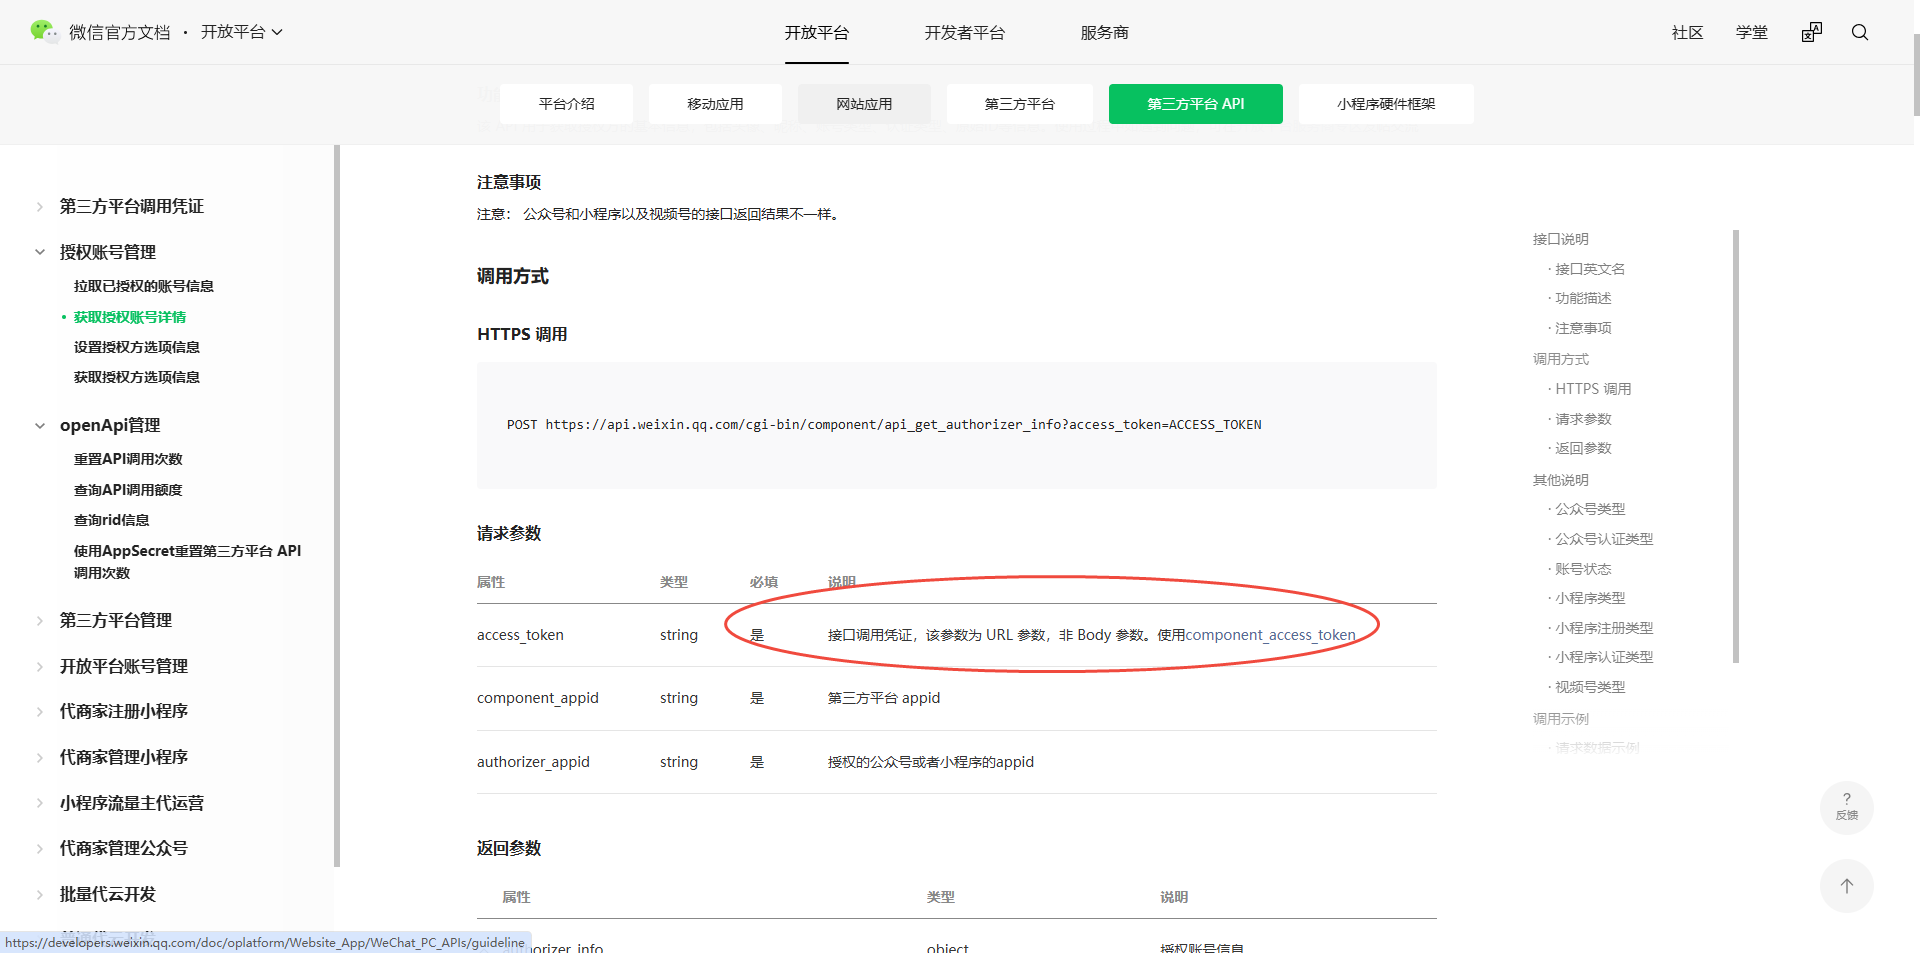The width and height of the screenshot is (1920, 953).
Task: Expand 小程序流量主代运营 section
Action: click(x=131, y=803)
